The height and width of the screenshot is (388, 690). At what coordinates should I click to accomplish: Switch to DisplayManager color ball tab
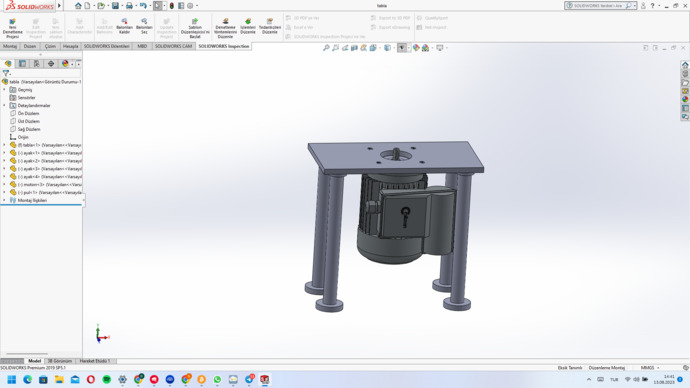tap(65, 64)
